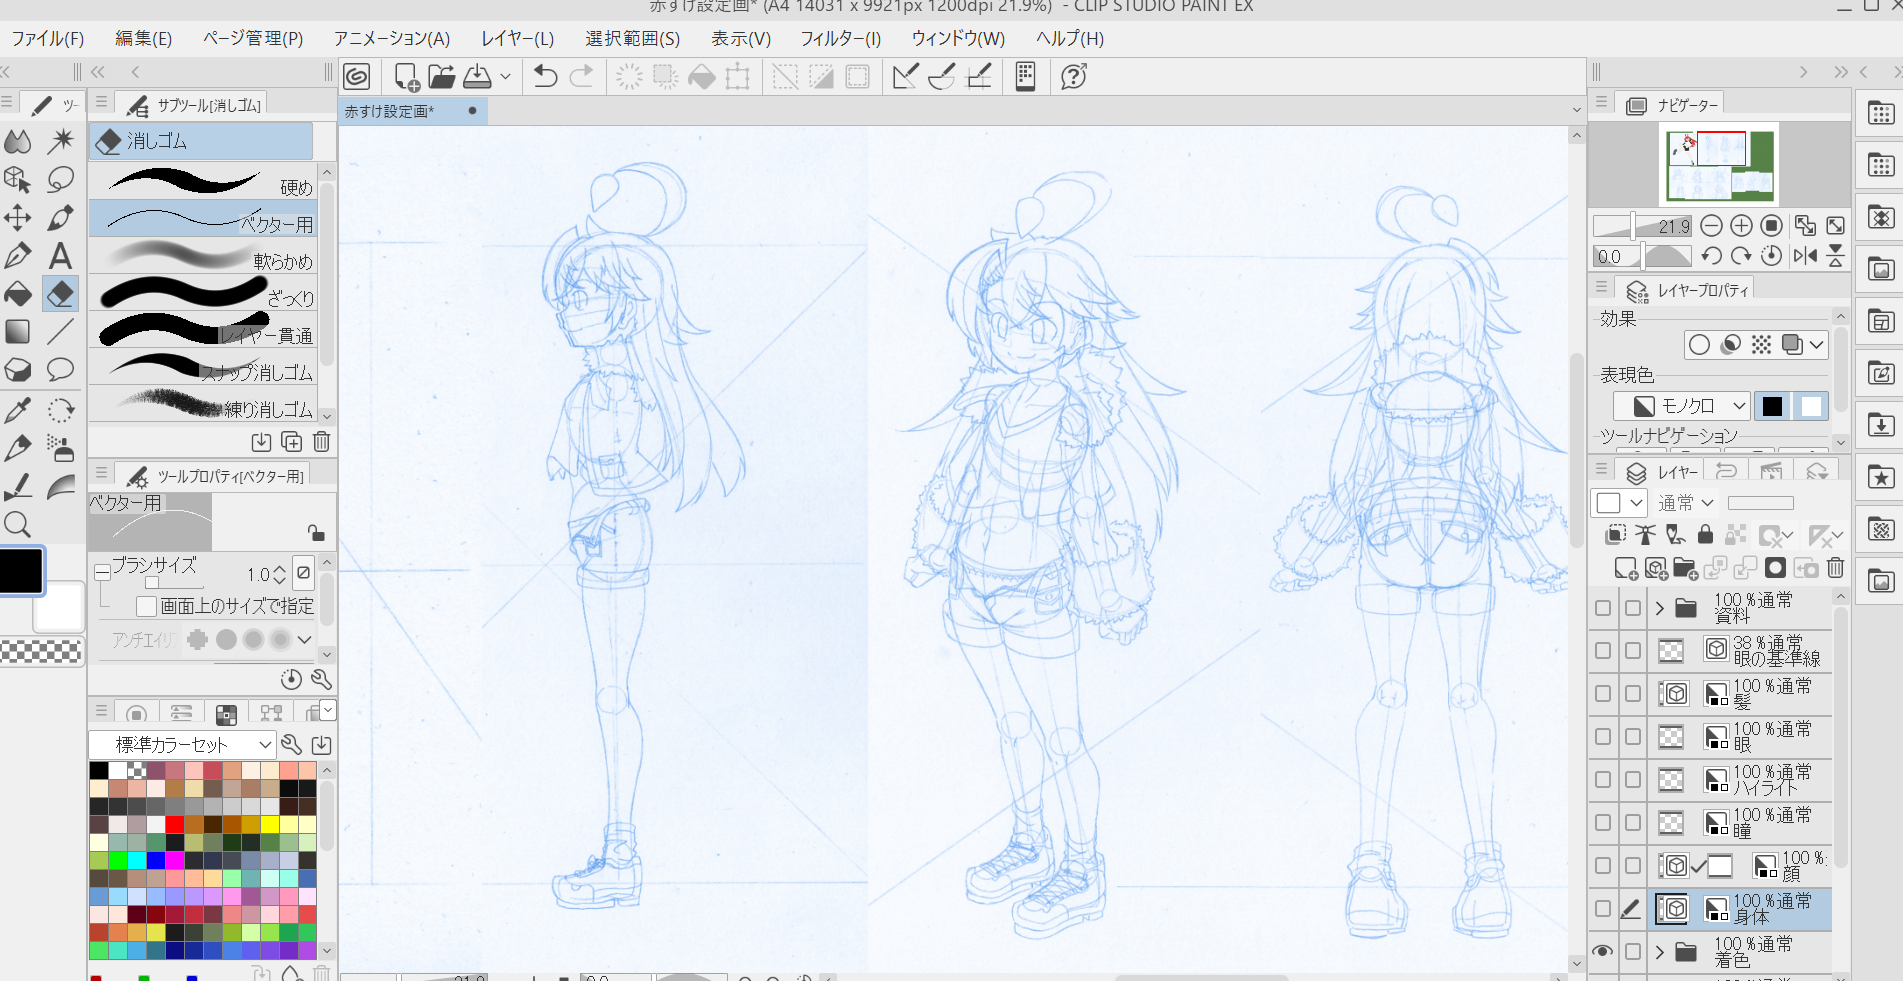Open the save options dropdown arrow
The width and height of the screenshot is (1903, 981).
(x=505, y=77)
